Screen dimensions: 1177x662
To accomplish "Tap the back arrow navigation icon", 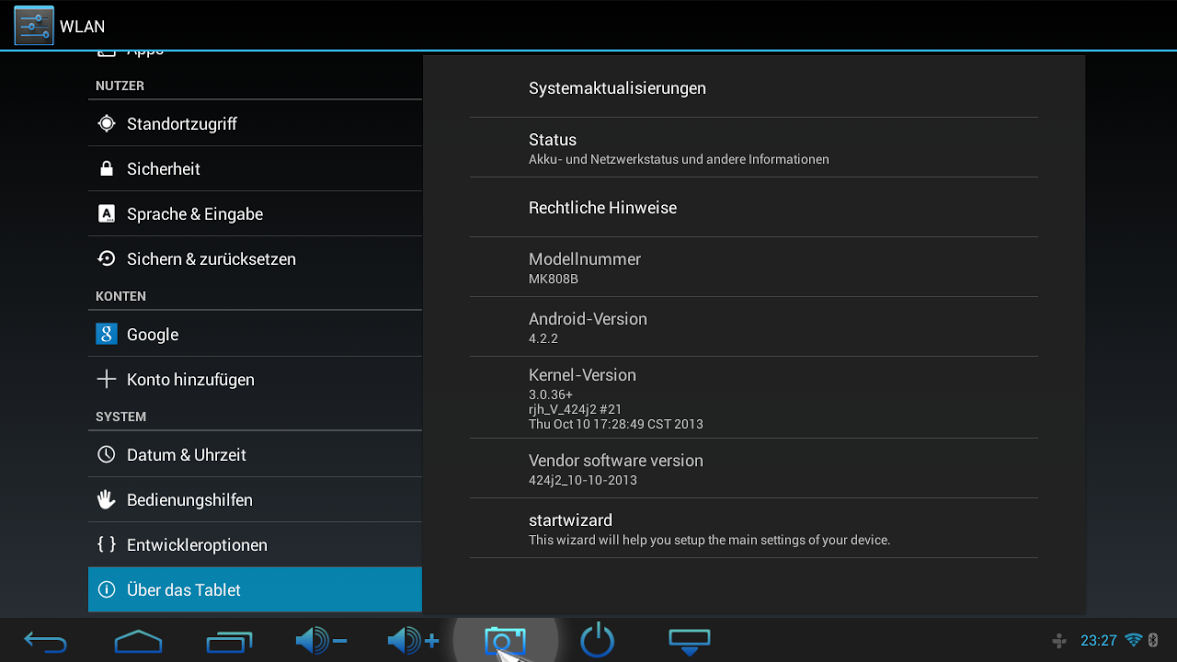I will tap(45, 641).
